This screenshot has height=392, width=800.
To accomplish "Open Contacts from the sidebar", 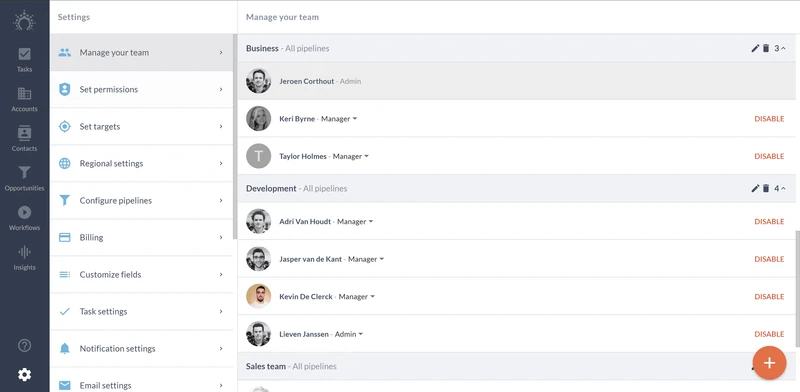I will pos(24,139).
